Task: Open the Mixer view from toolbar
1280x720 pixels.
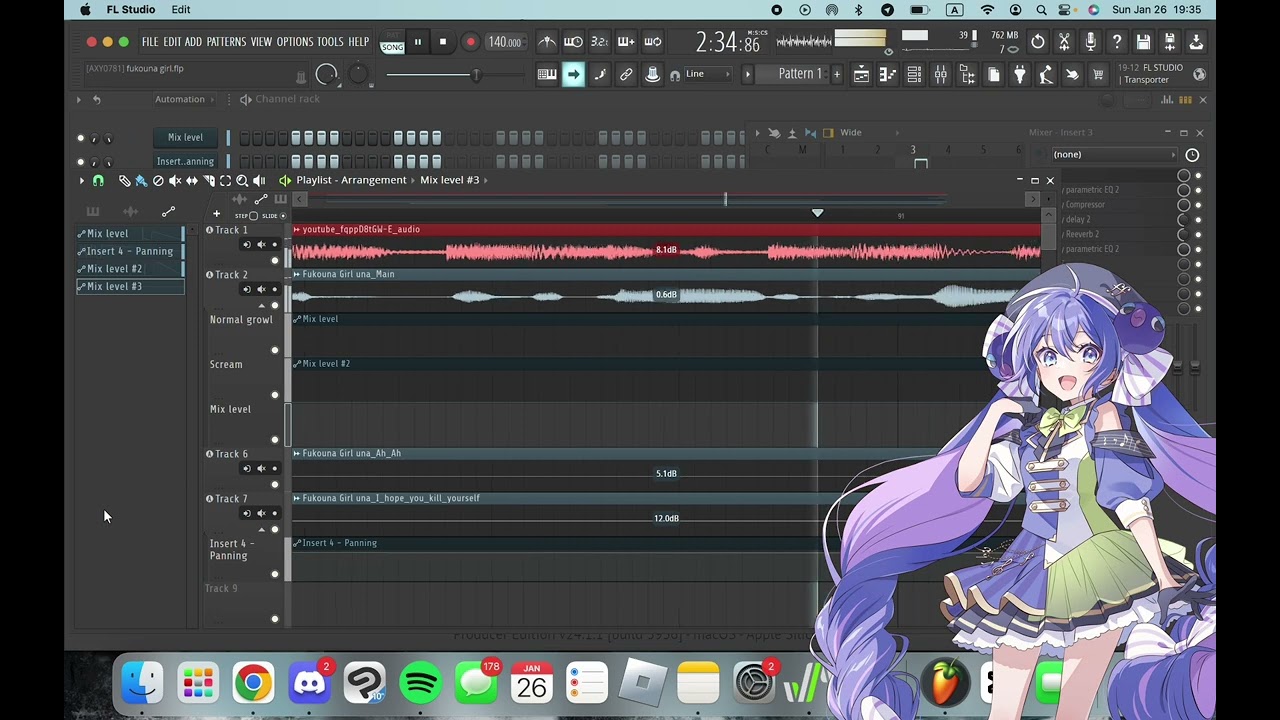Action: [941, 75]
